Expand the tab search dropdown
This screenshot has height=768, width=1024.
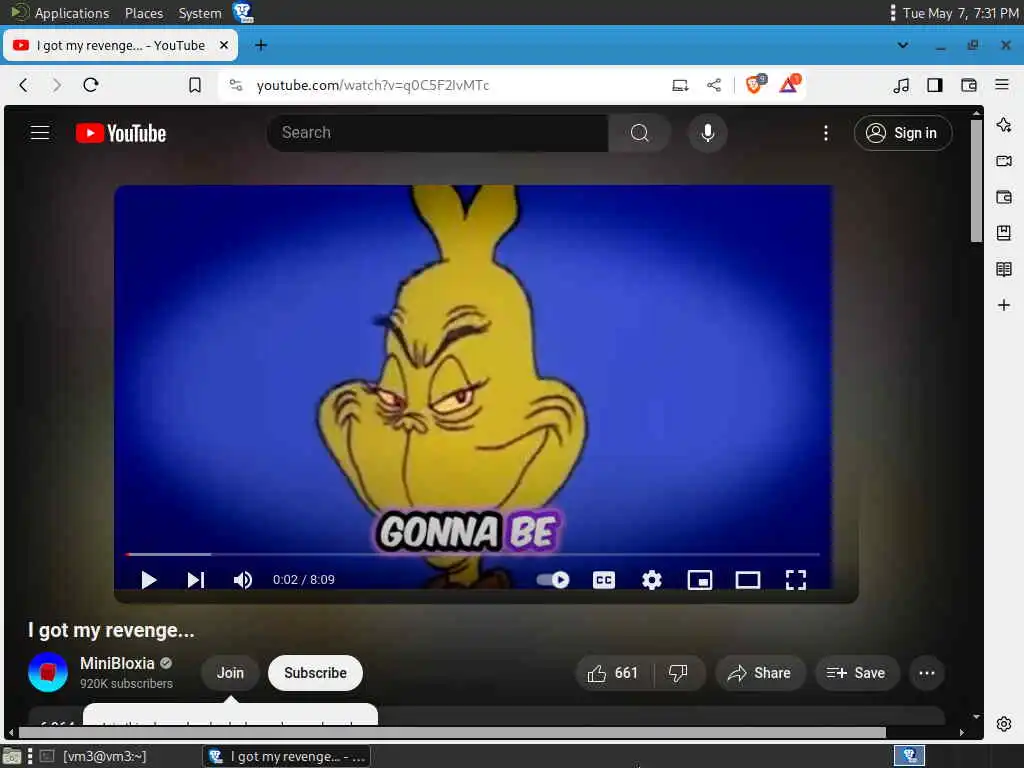point(903,45)
